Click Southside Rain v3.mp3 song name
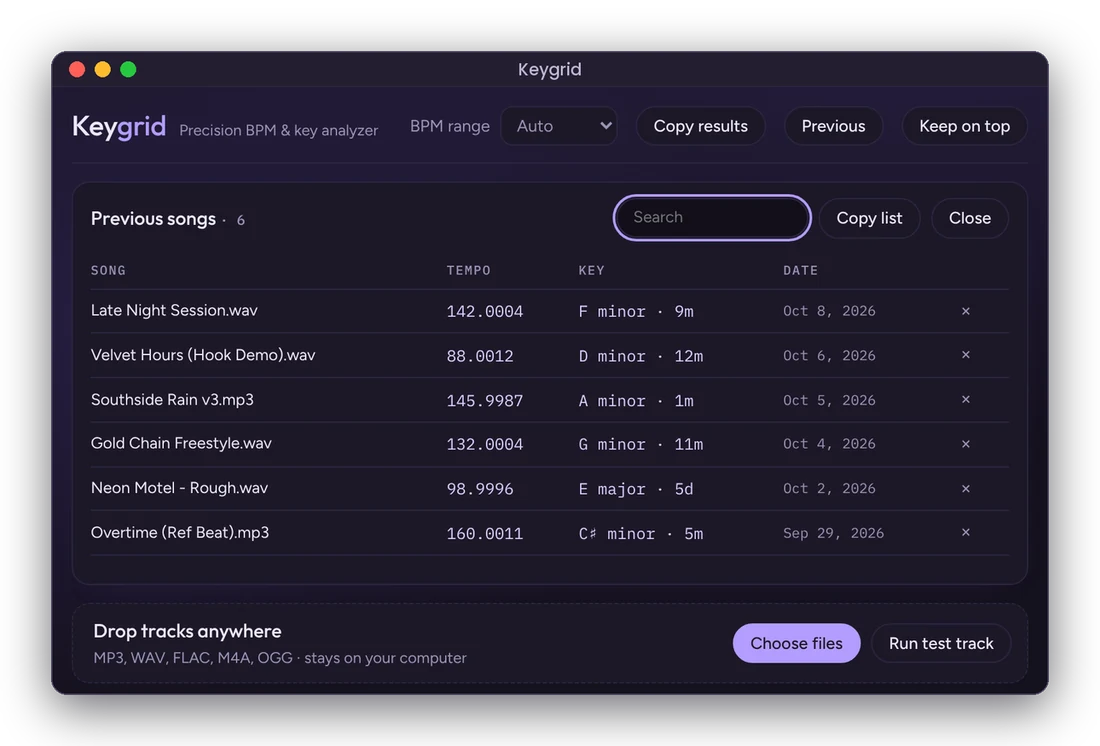The image size is (1100, 746). tap(172, 399)
